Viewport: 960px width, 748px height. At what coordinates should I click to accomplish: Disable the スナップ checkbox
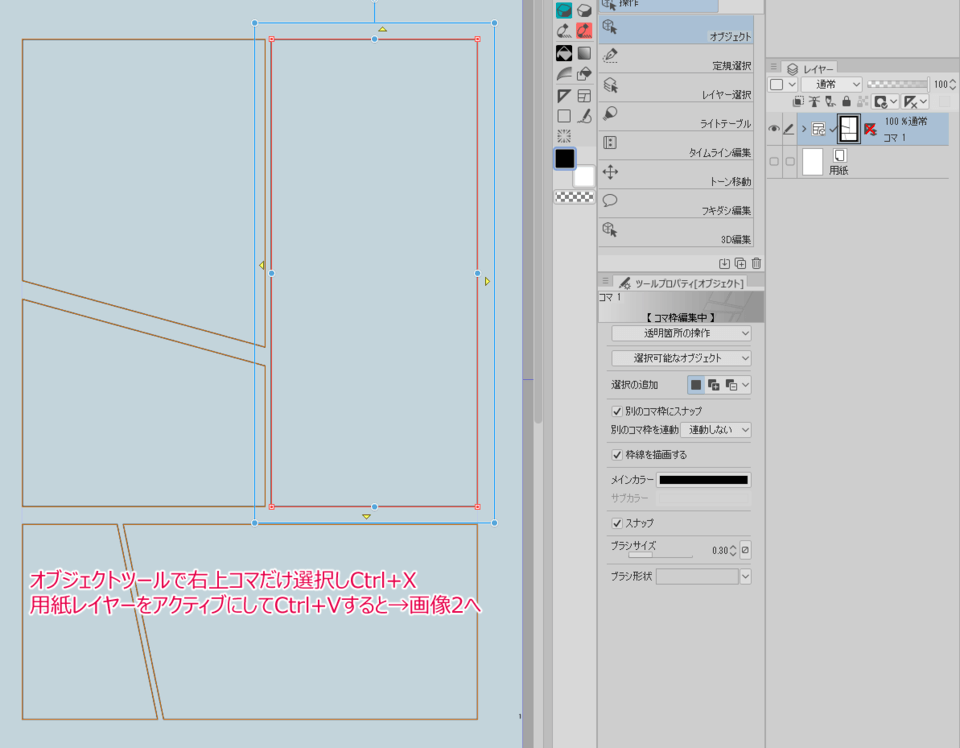pyautogui.click(x=617, y=523)
